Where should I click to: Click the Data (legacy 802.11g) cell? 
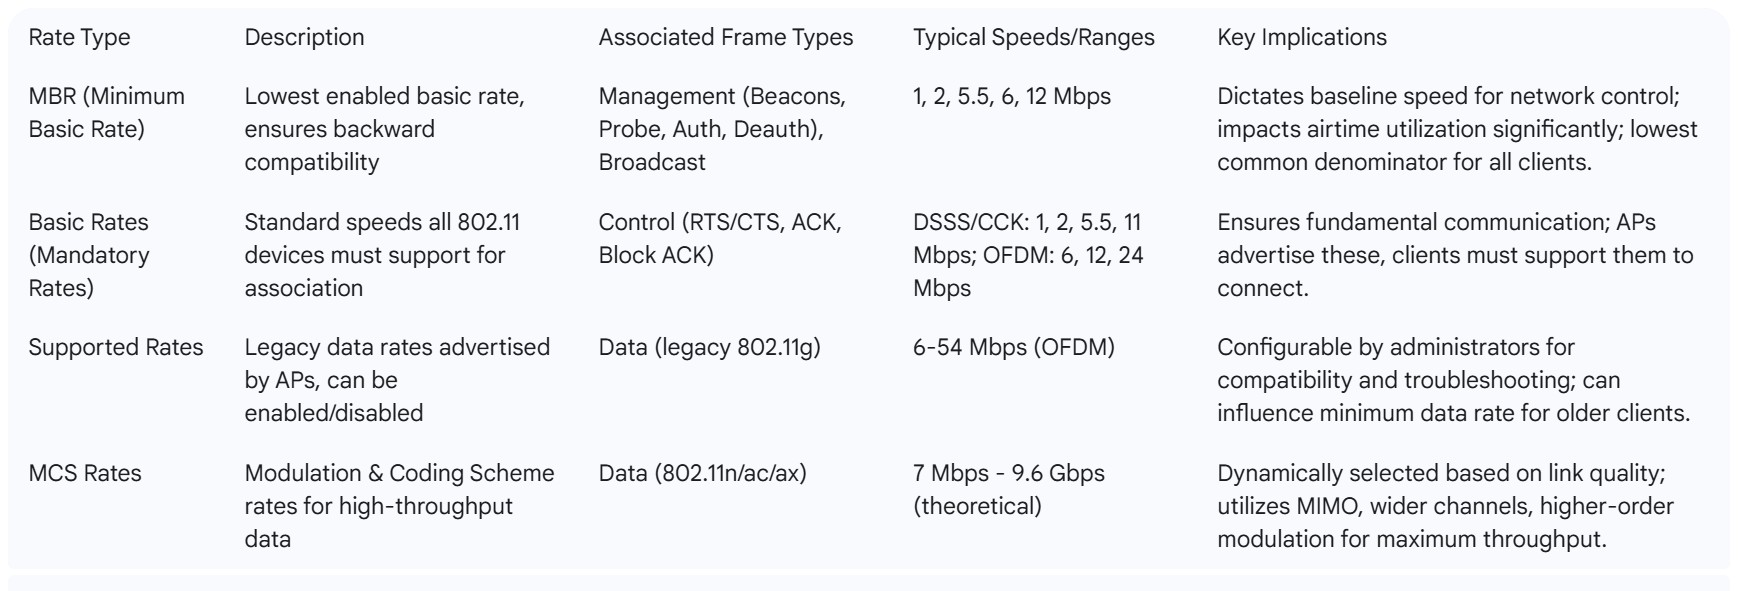point(709,347)
